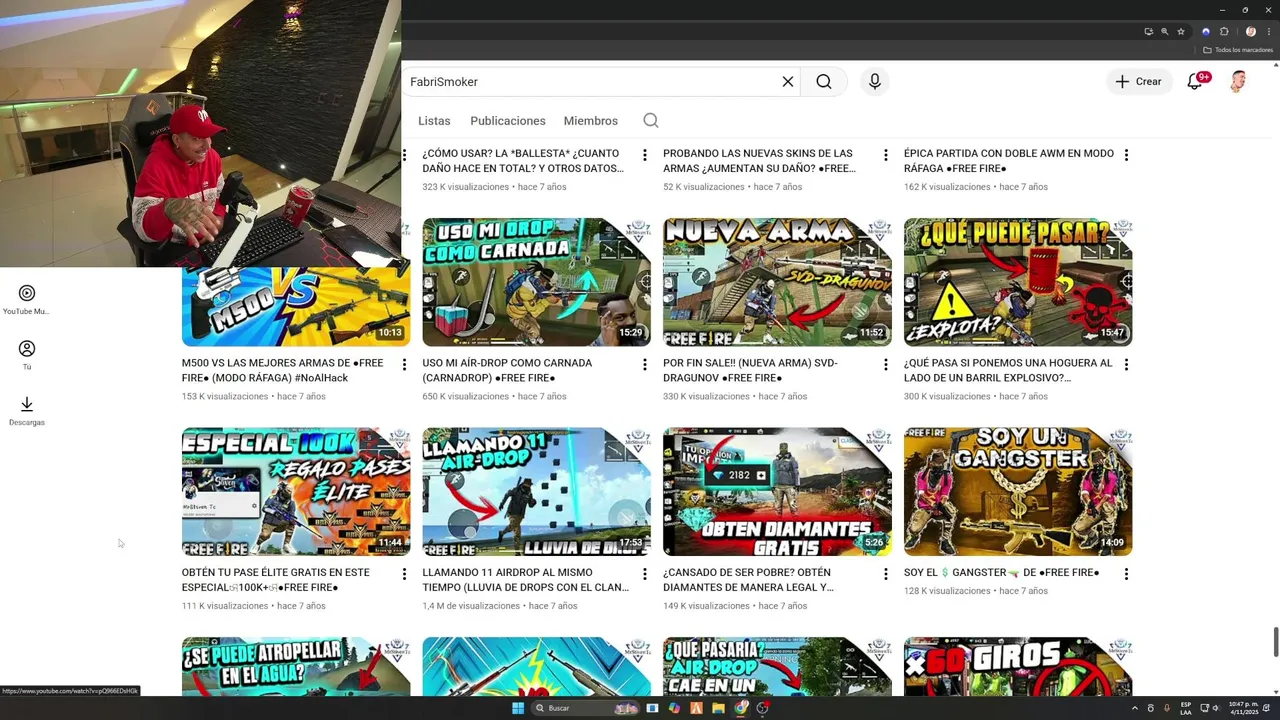Screen dimensions: 1280x720
Task: Open POR FIN SALE!! SVD-DRAGUNOV title link
Action: pyautogui.click(x=750, y=370)
